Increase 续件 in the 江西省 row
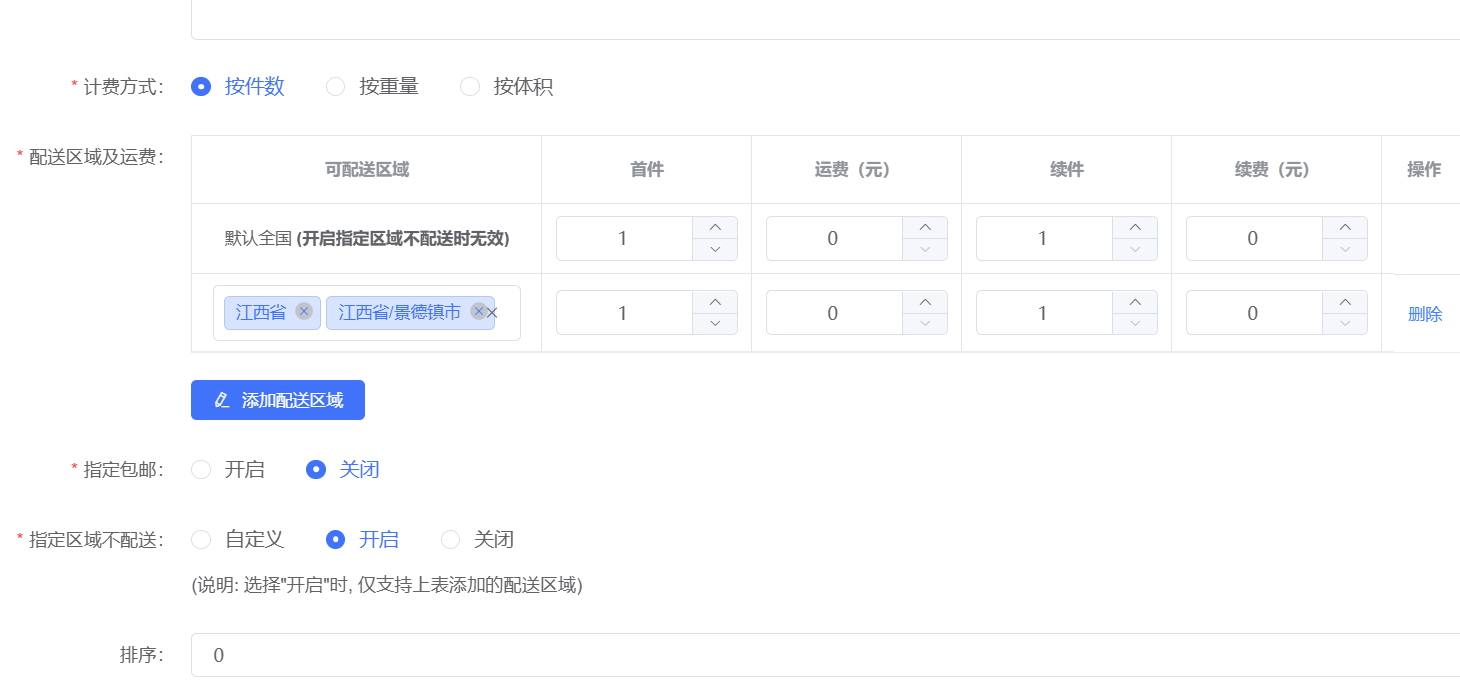 coord(1135,302)
